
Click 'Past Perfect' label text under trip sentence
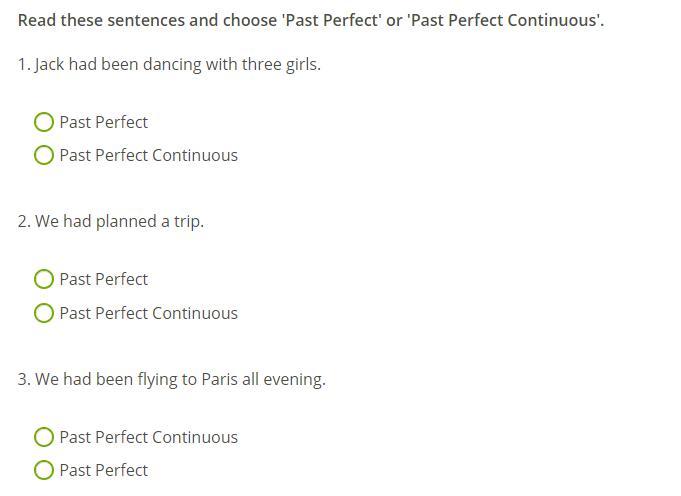pos(103,279)
